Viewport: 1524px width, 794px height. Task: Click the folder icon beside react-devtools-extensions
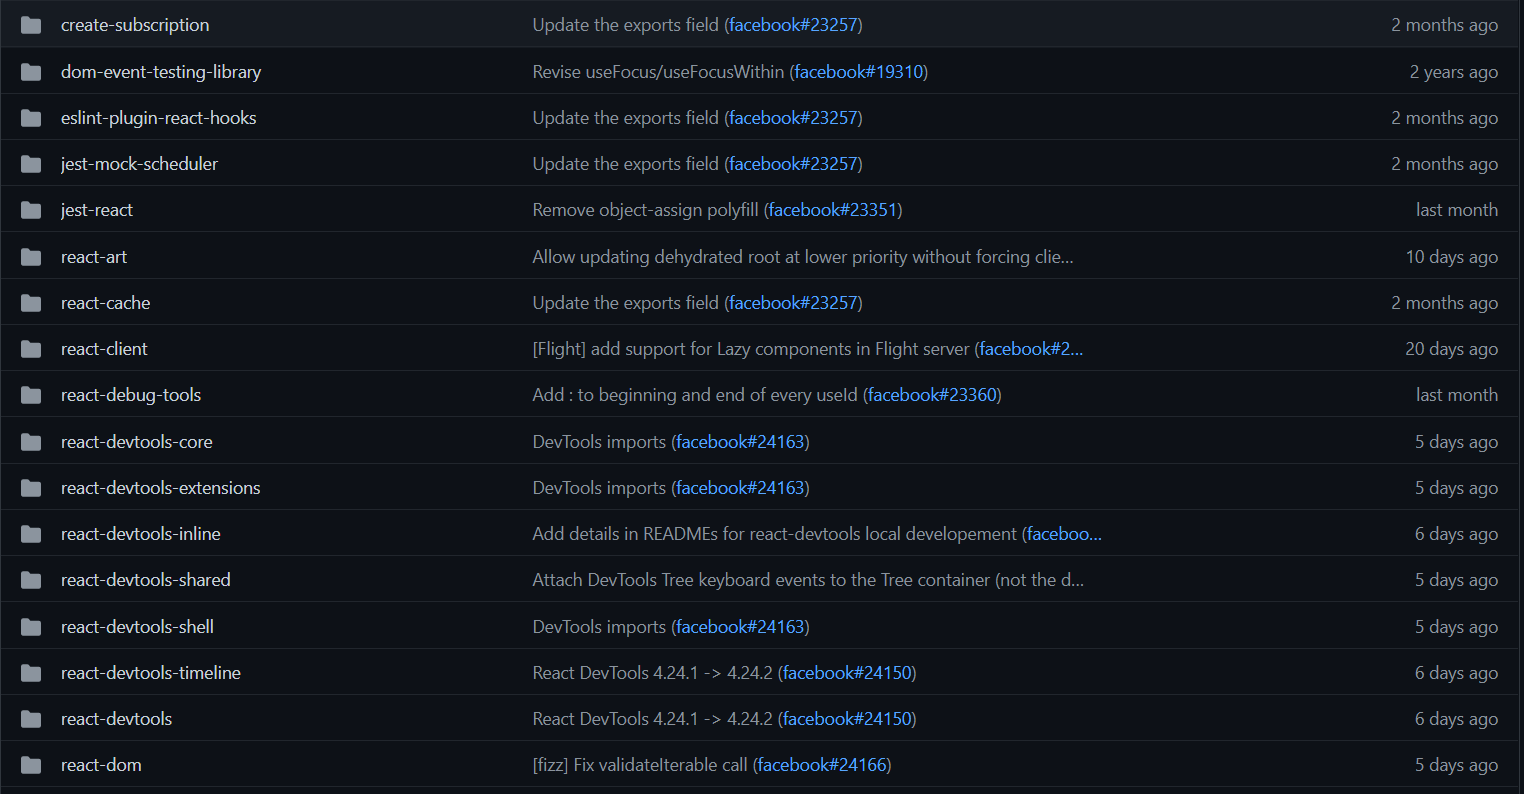[31, 488]
